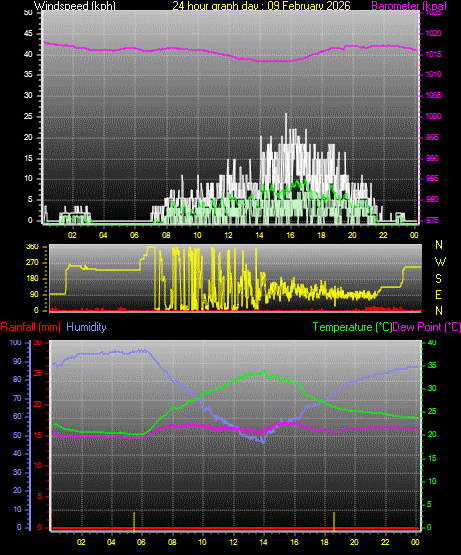The height and width of the screenshot is (555, 461).
Task: Click the magenta "Dew Point (°C)" legend label
Action: tap(427, 327)
